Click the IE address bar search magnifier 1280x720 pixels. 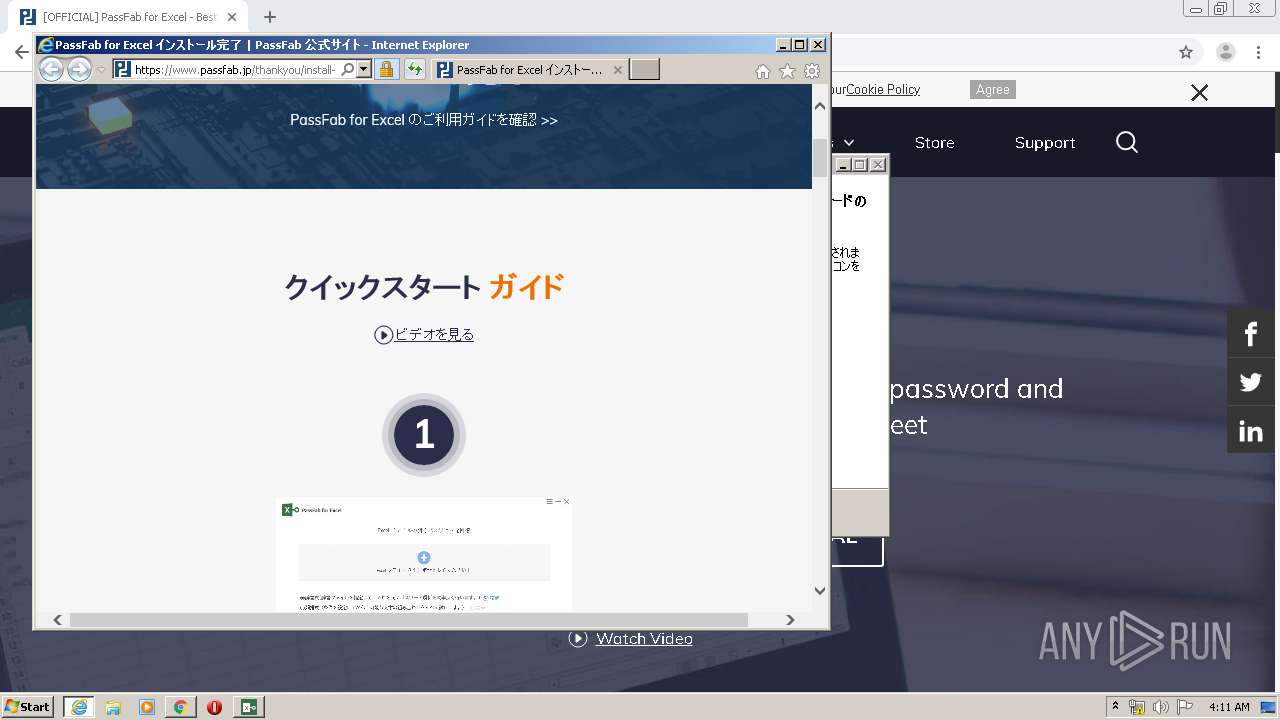(347, 70)
